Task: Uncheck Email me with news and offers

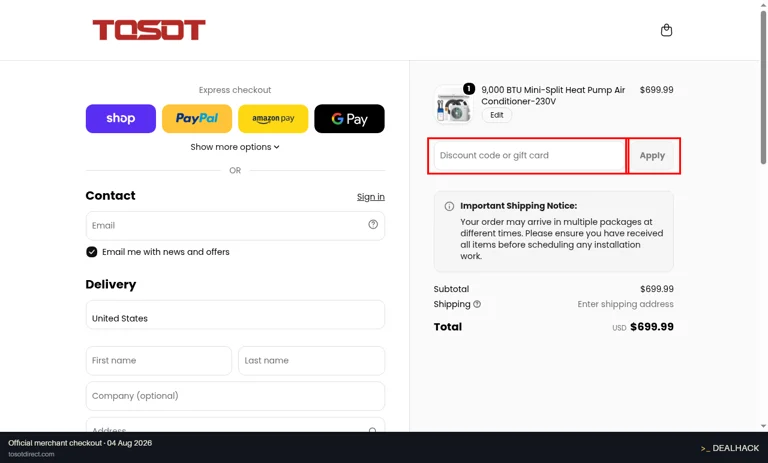Action: [92, 252]
